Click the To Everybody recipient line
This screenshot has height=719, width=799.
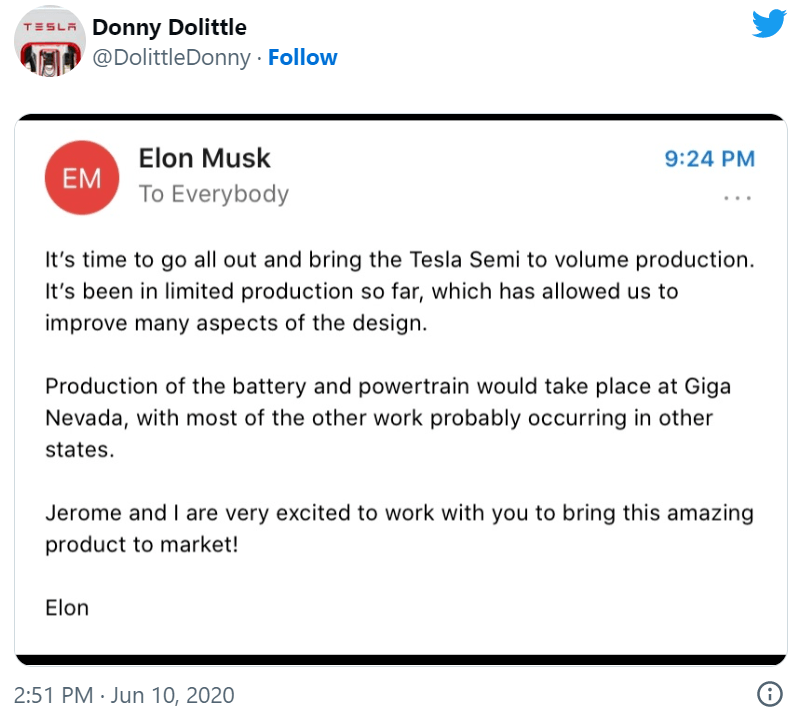(x=214, y=194)
